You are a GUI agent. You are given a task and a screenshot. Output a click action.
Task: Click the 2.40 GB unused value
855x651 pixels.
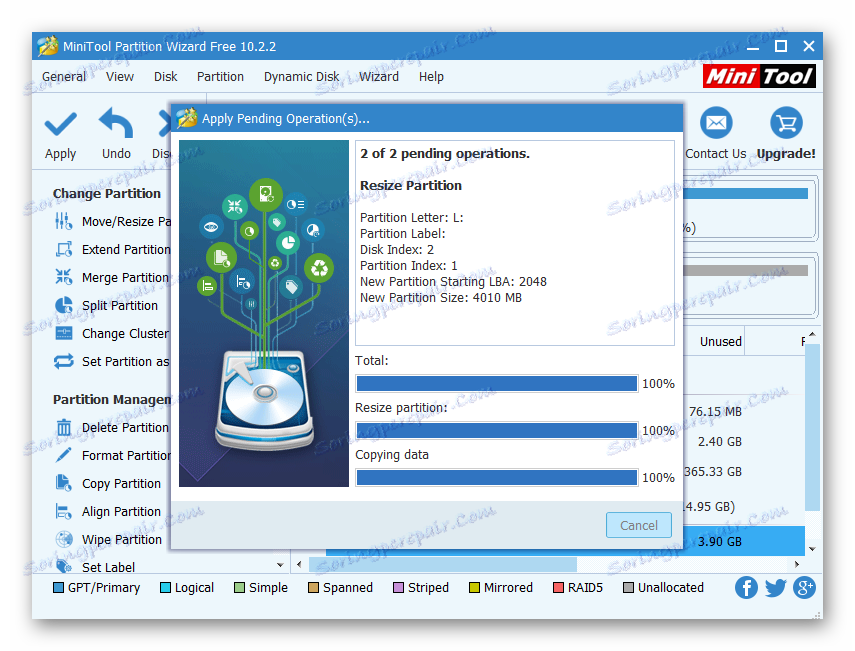pyautogui.click(x=720, y=442)
